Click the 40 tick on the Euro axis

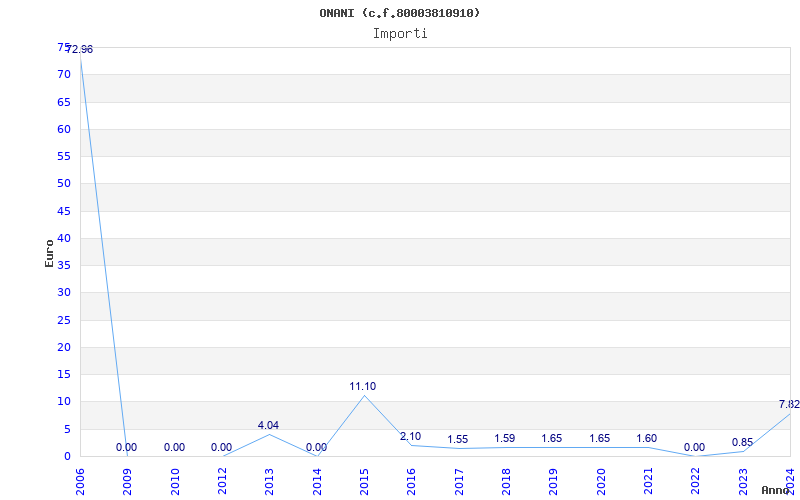pyautogui.click(x=64, y=238)
